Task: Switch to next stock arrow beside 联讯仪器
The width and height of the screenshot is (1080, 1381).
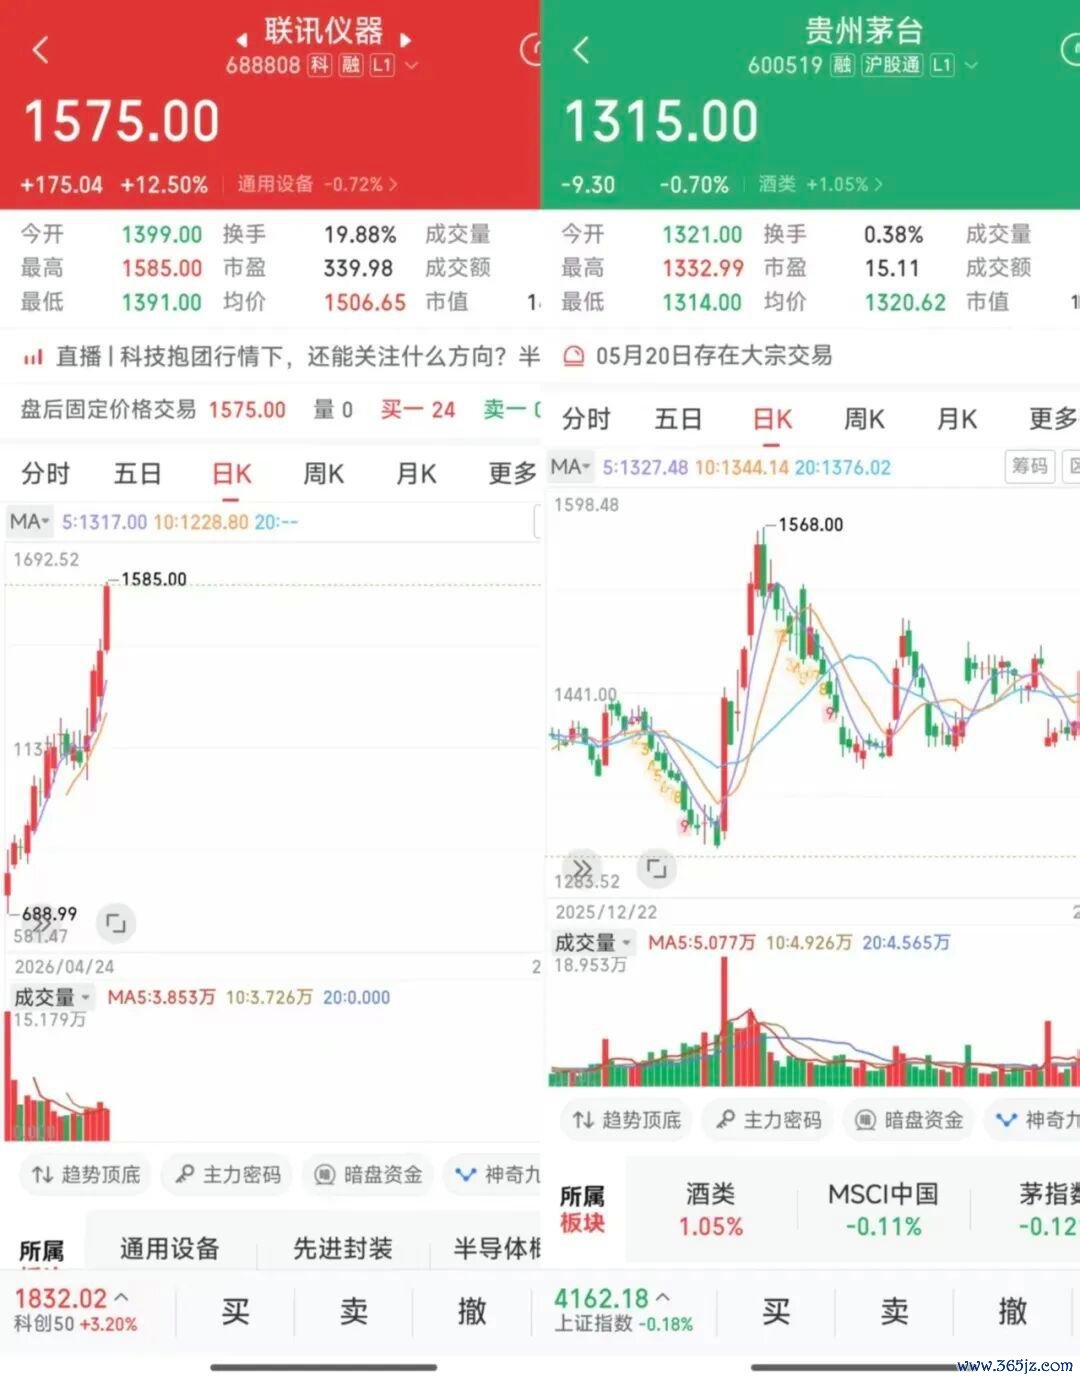Action: [x=405, y=41]
